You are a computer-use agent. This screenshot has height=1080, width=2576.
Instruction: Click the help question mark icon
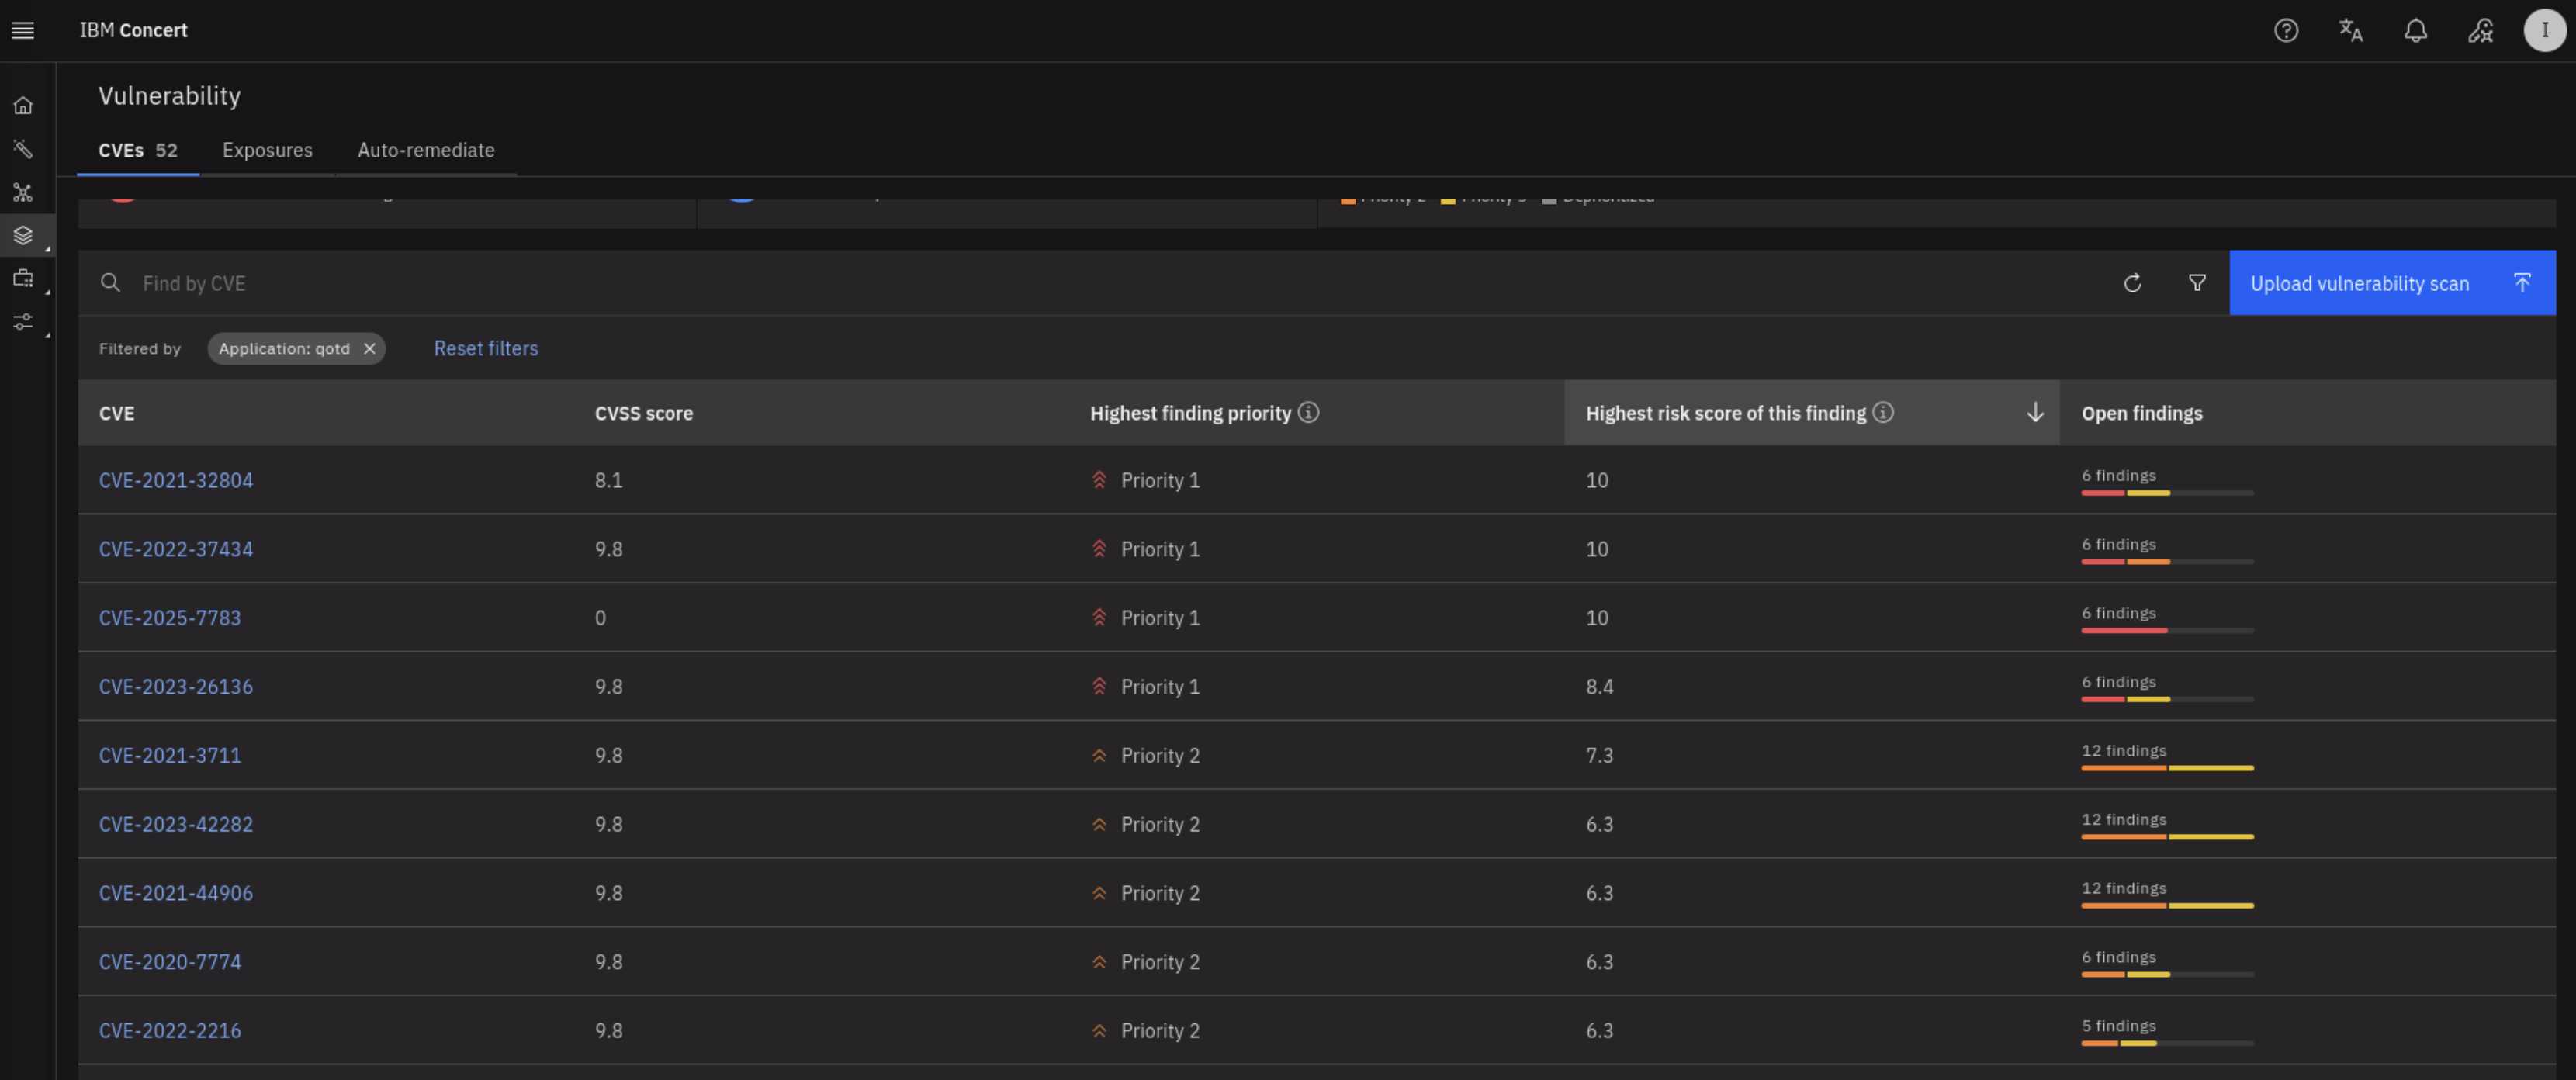(x=2286, y=30)
